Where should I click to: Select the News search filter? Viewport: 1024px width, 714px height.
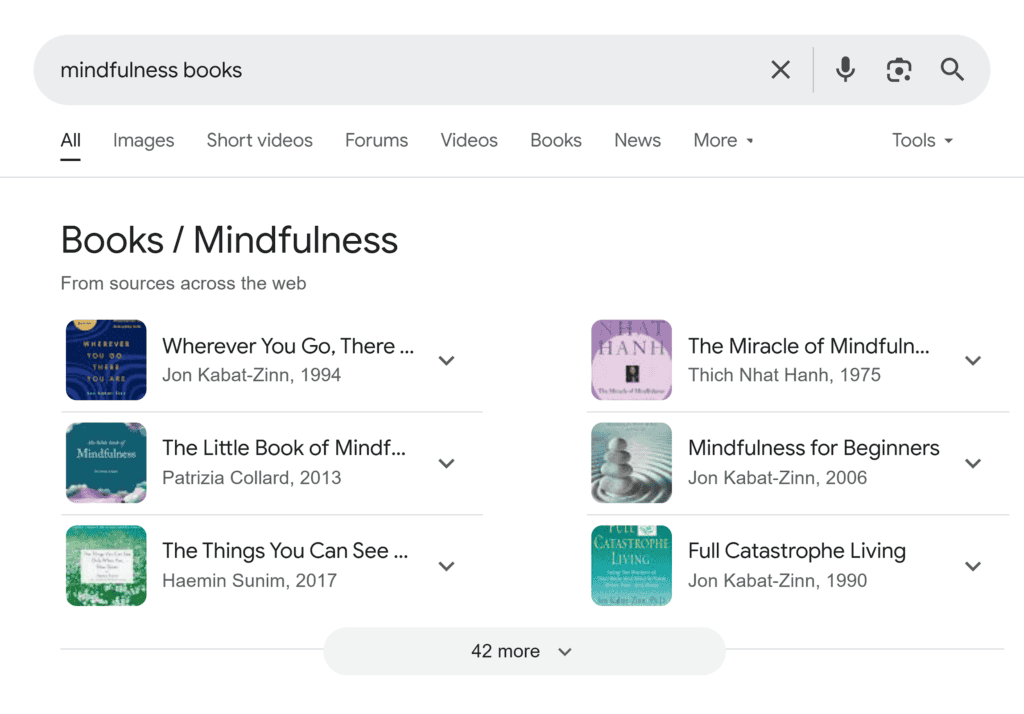click(637, 140)
